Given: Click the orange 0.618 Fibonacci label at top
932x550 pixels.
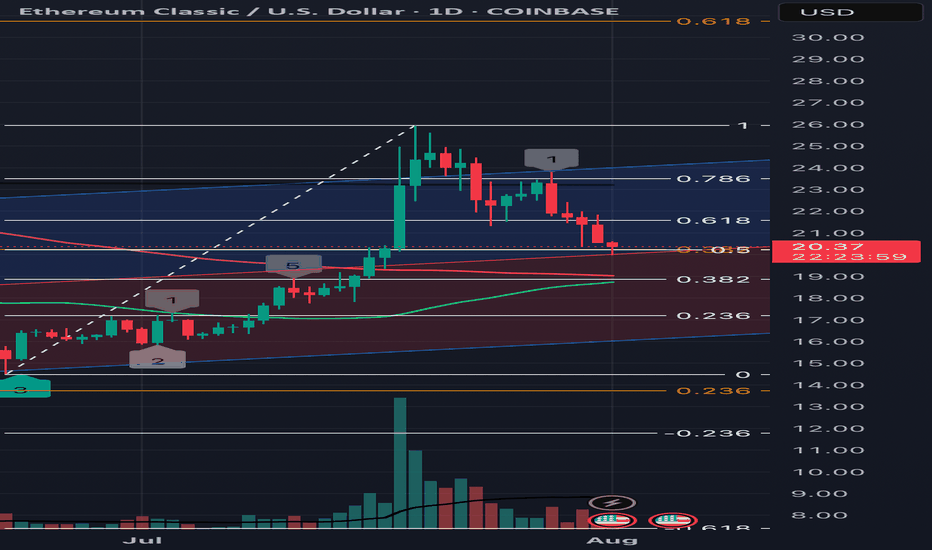Looking at the screenshot, I should [713, 21].
